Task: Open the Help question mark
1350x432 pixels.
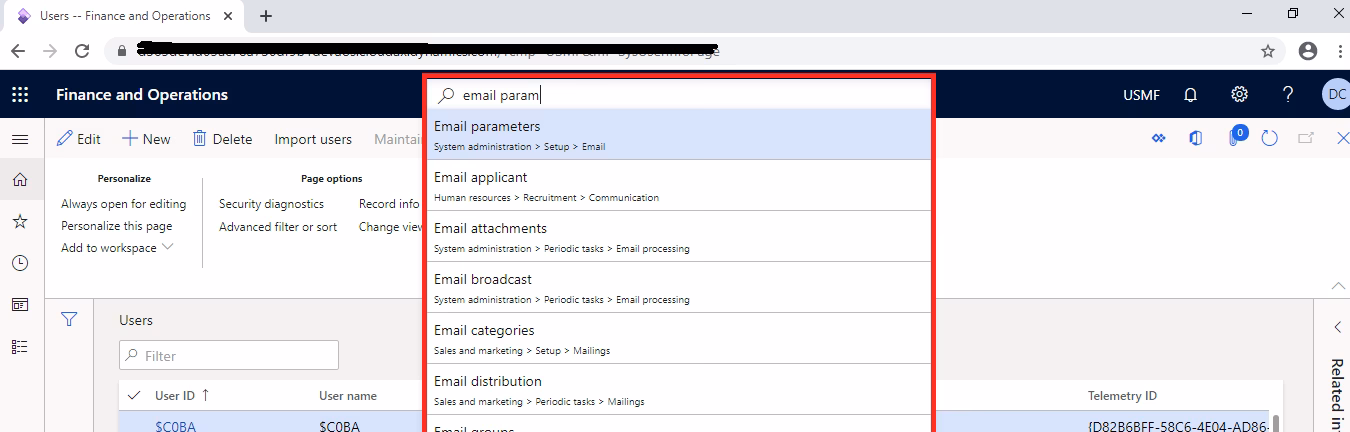Action: coord(1288,94)
